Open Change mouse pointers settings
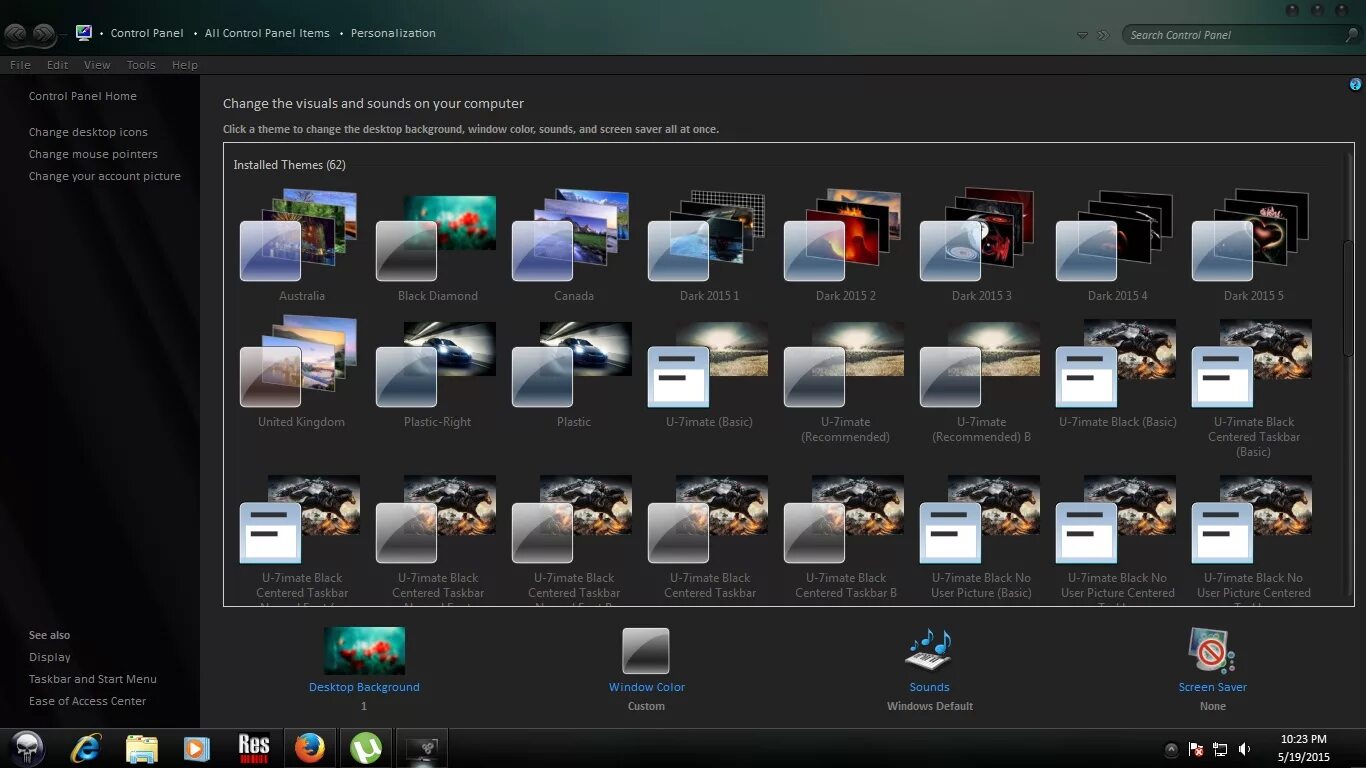The image size is (1366, 768). click(93, 154)
